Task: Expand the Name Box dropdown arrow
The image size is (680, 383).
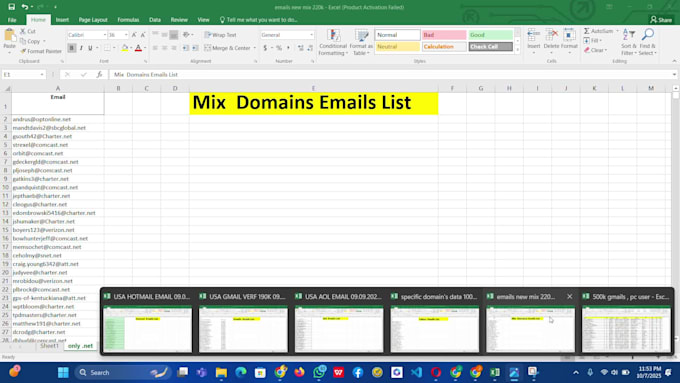Action: [42, 75]
